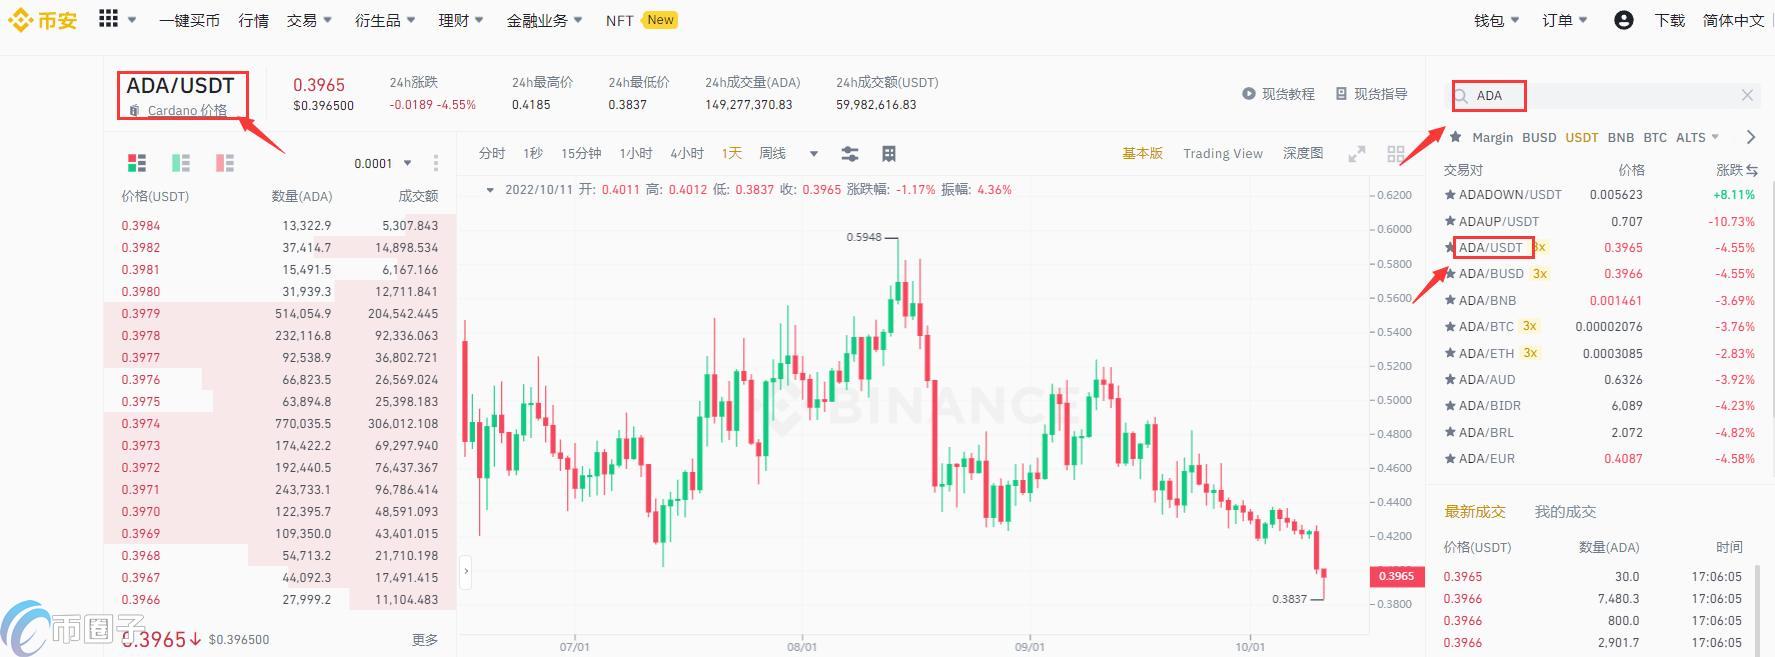Click the 下载 download link
Screen dimensions: 1775x657
(x=1670, y=20)
